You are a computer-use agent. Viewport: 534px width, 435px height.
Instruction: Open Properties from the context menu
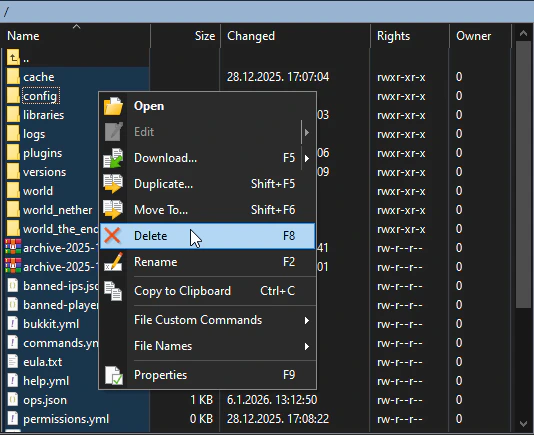pos(207,375)
